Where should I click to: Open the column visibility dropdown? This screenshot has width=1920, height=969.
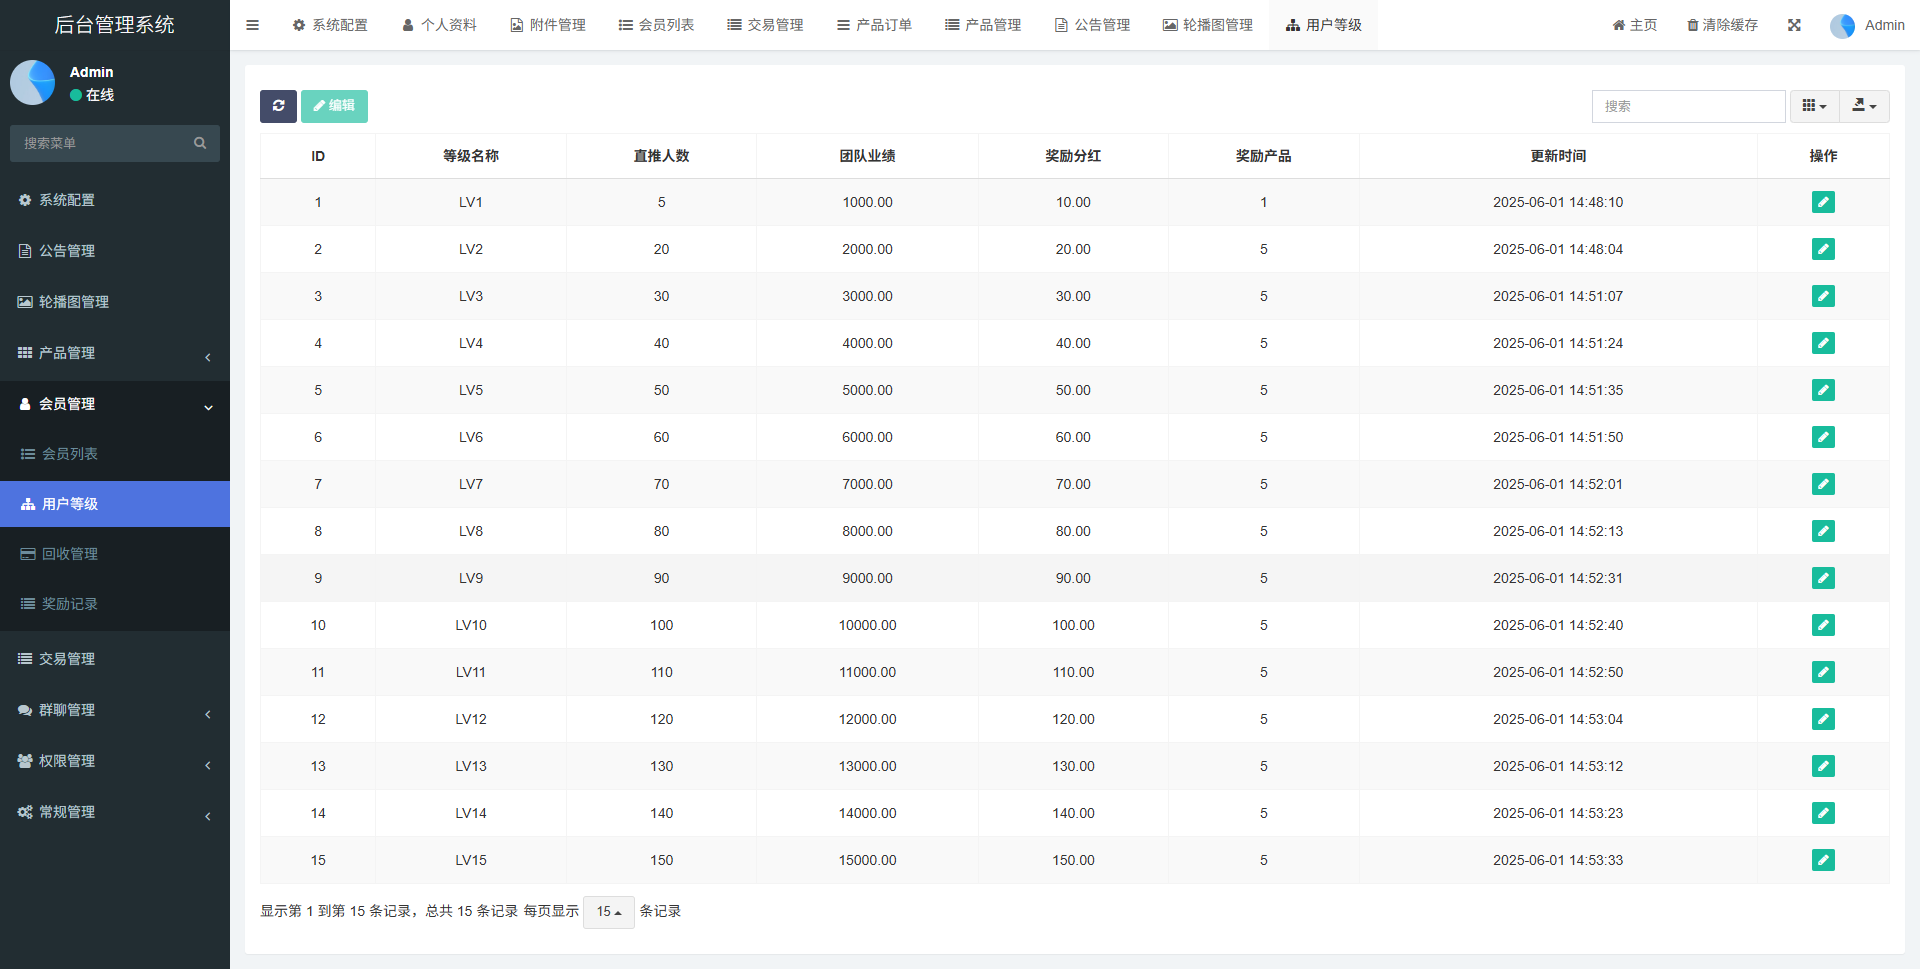(1813, 106)
